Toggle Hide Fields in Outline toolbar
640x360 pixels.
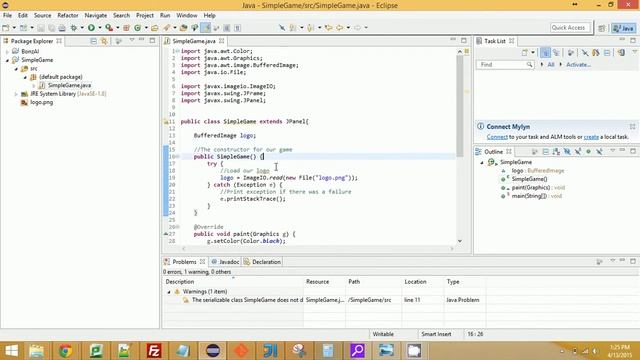tap(567, 151)
